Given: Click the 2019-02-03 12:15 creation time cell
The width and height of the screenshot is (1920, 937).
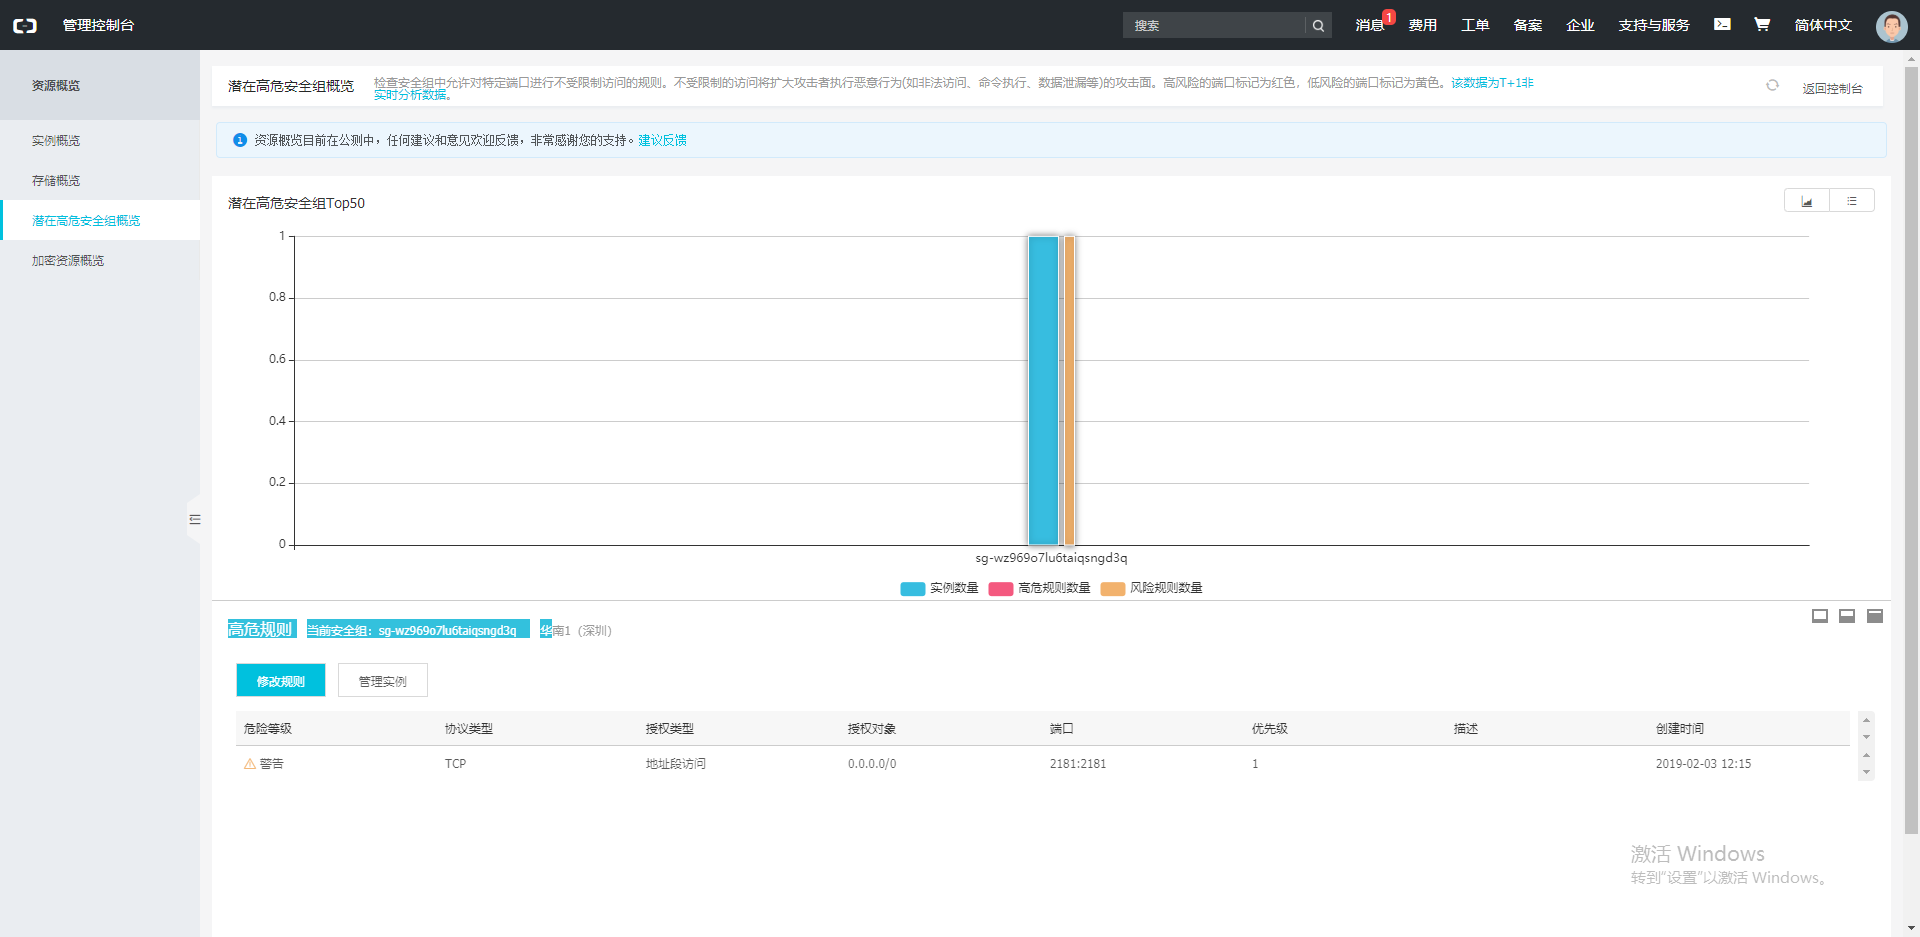Looking at the screenshot, I should (x=1703, y=764).
